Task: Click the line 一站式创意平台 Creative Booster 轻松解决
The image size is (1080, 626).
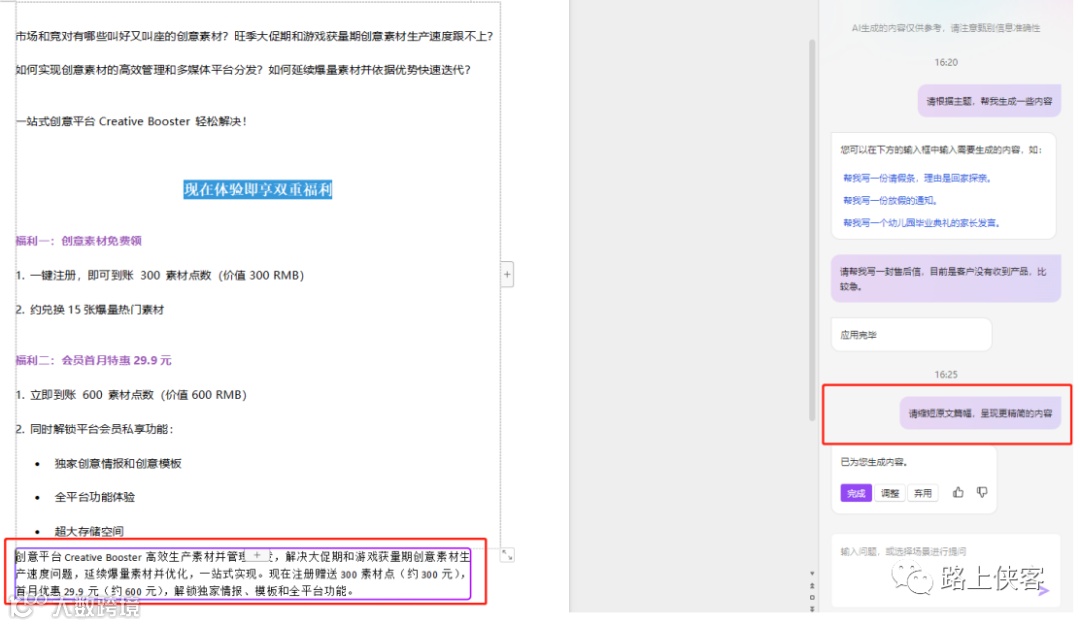Action: [131, 121]
